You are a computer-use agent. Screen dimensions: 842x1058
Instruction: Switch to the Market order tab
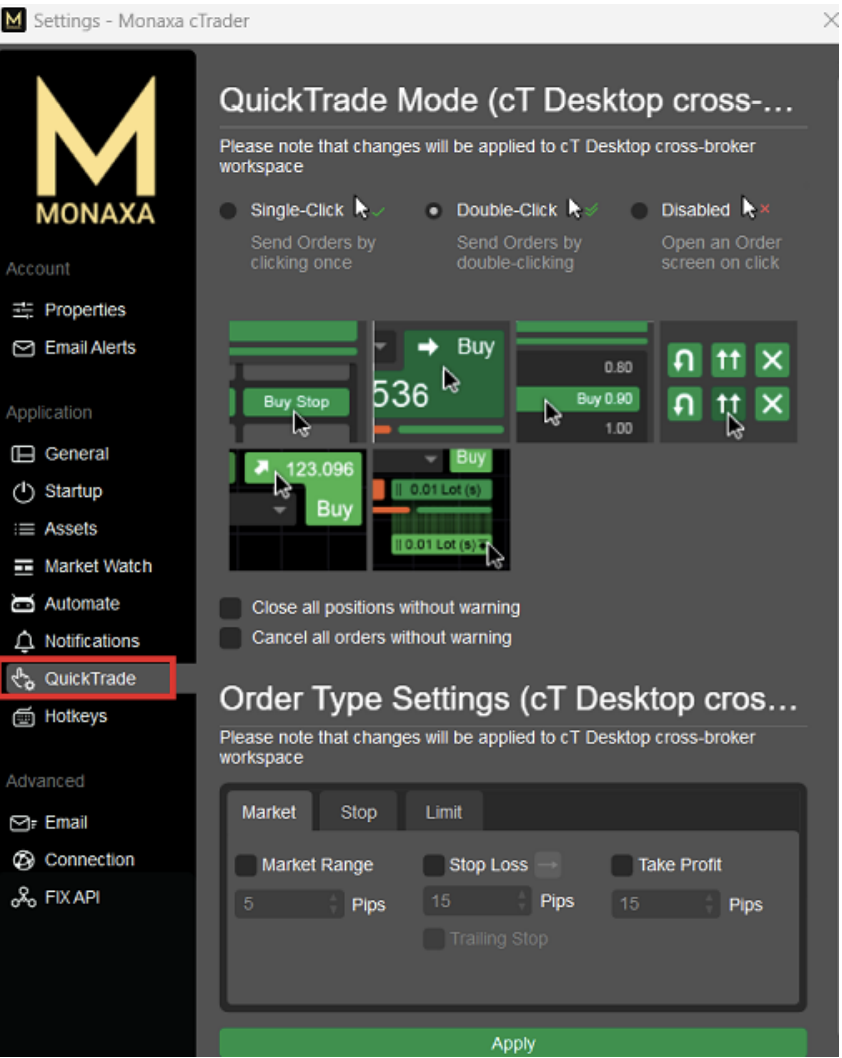pos(269,812)
